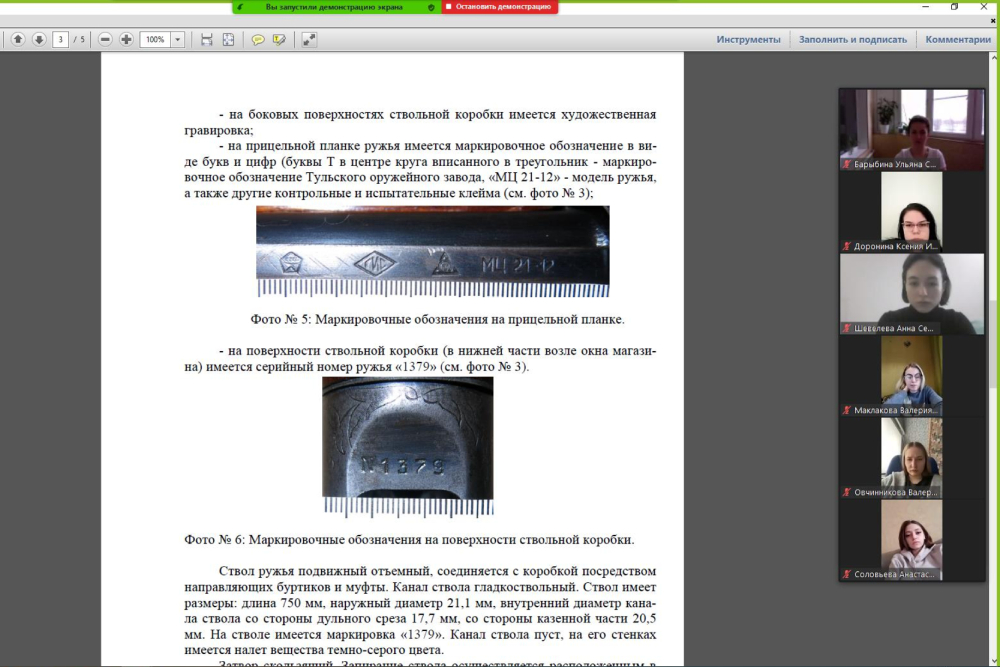Click the page number input field

pos(61,39)
